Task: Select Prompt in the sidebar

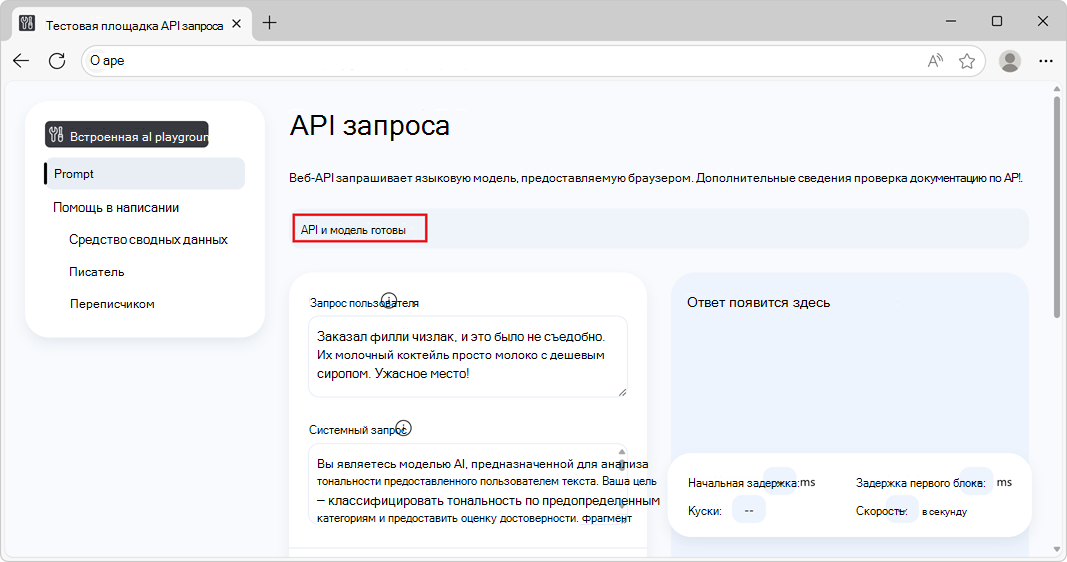Action: pyautogui.click(x=144, y=173)
